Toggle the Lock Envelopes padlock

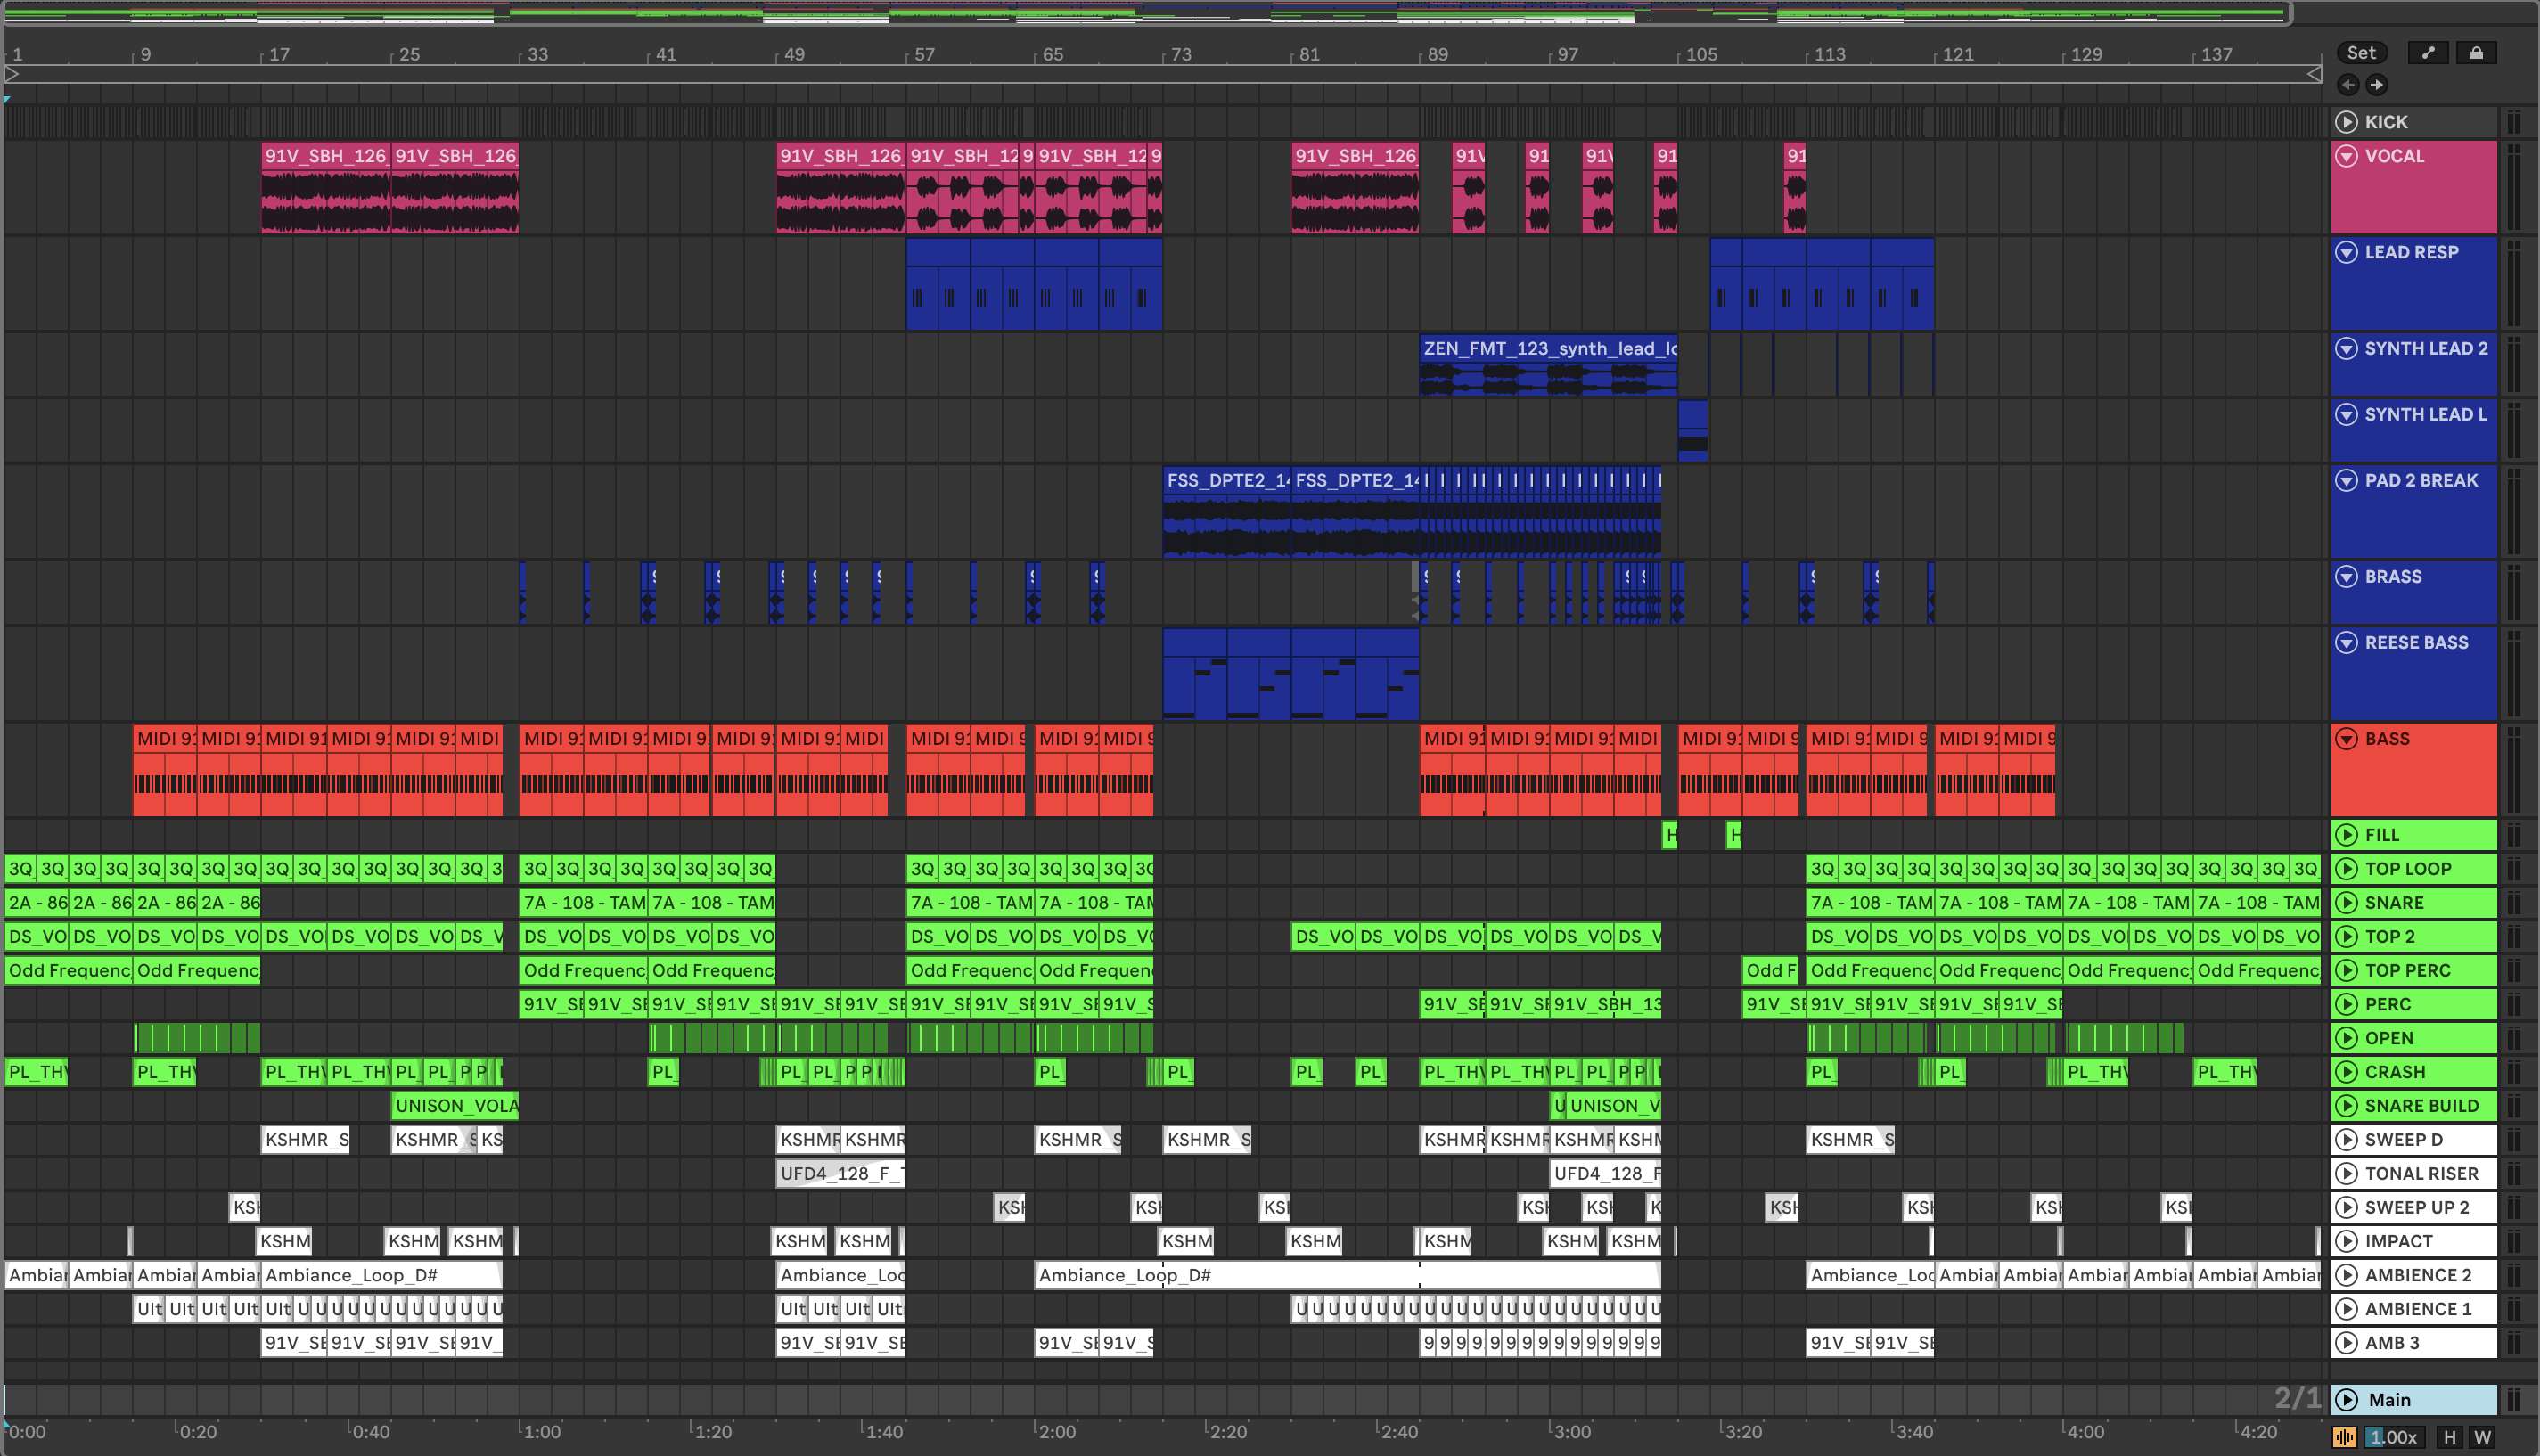pos(2476,53)
